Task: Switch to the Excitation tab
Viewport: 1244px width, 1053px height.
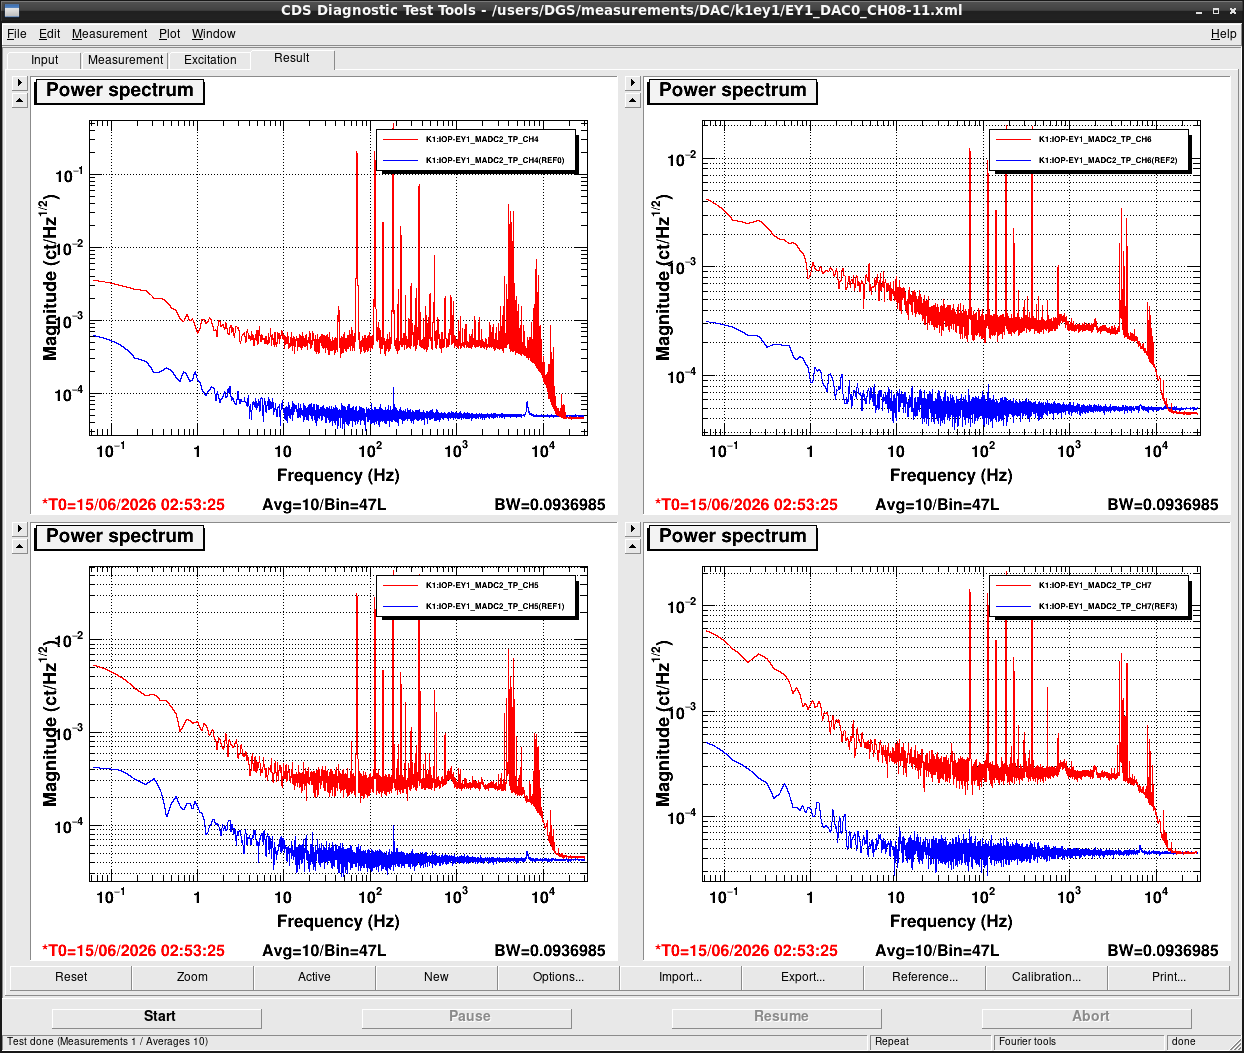Action: coord(210,60)
